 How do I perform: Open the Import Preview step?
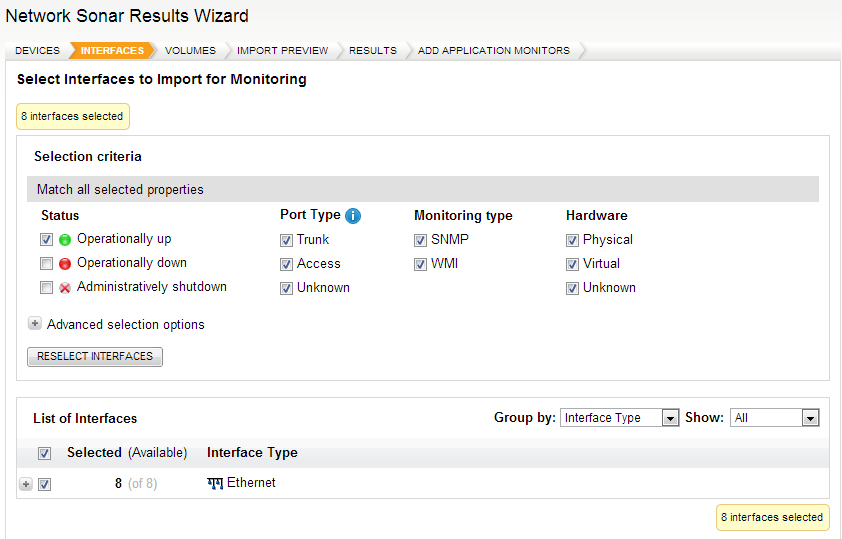[282, 50]
